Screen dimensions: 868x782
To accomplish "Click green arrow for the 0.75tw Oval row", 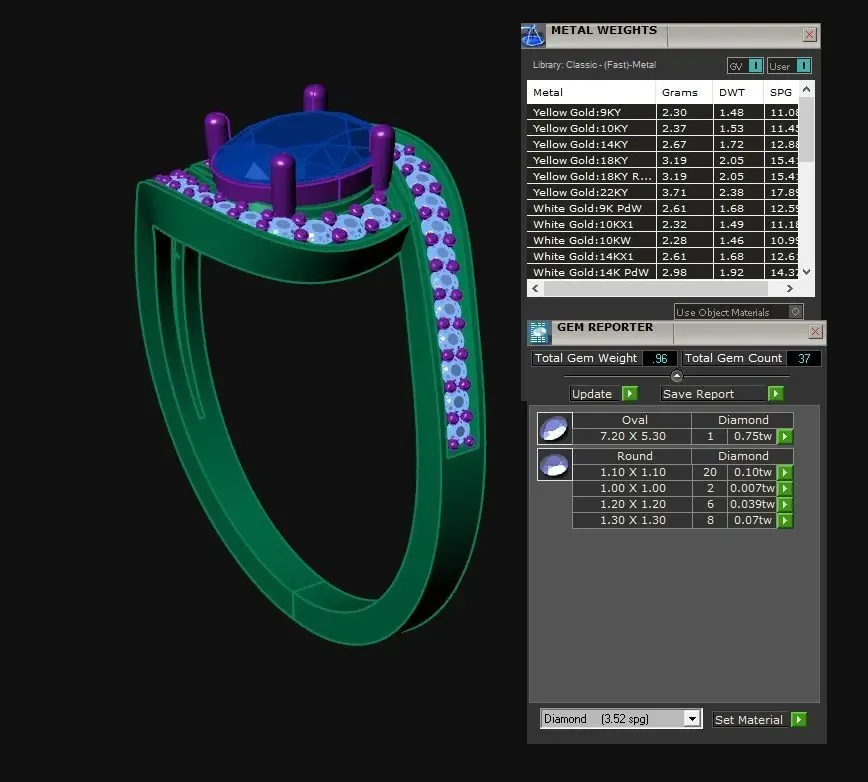I will [784, 437].
